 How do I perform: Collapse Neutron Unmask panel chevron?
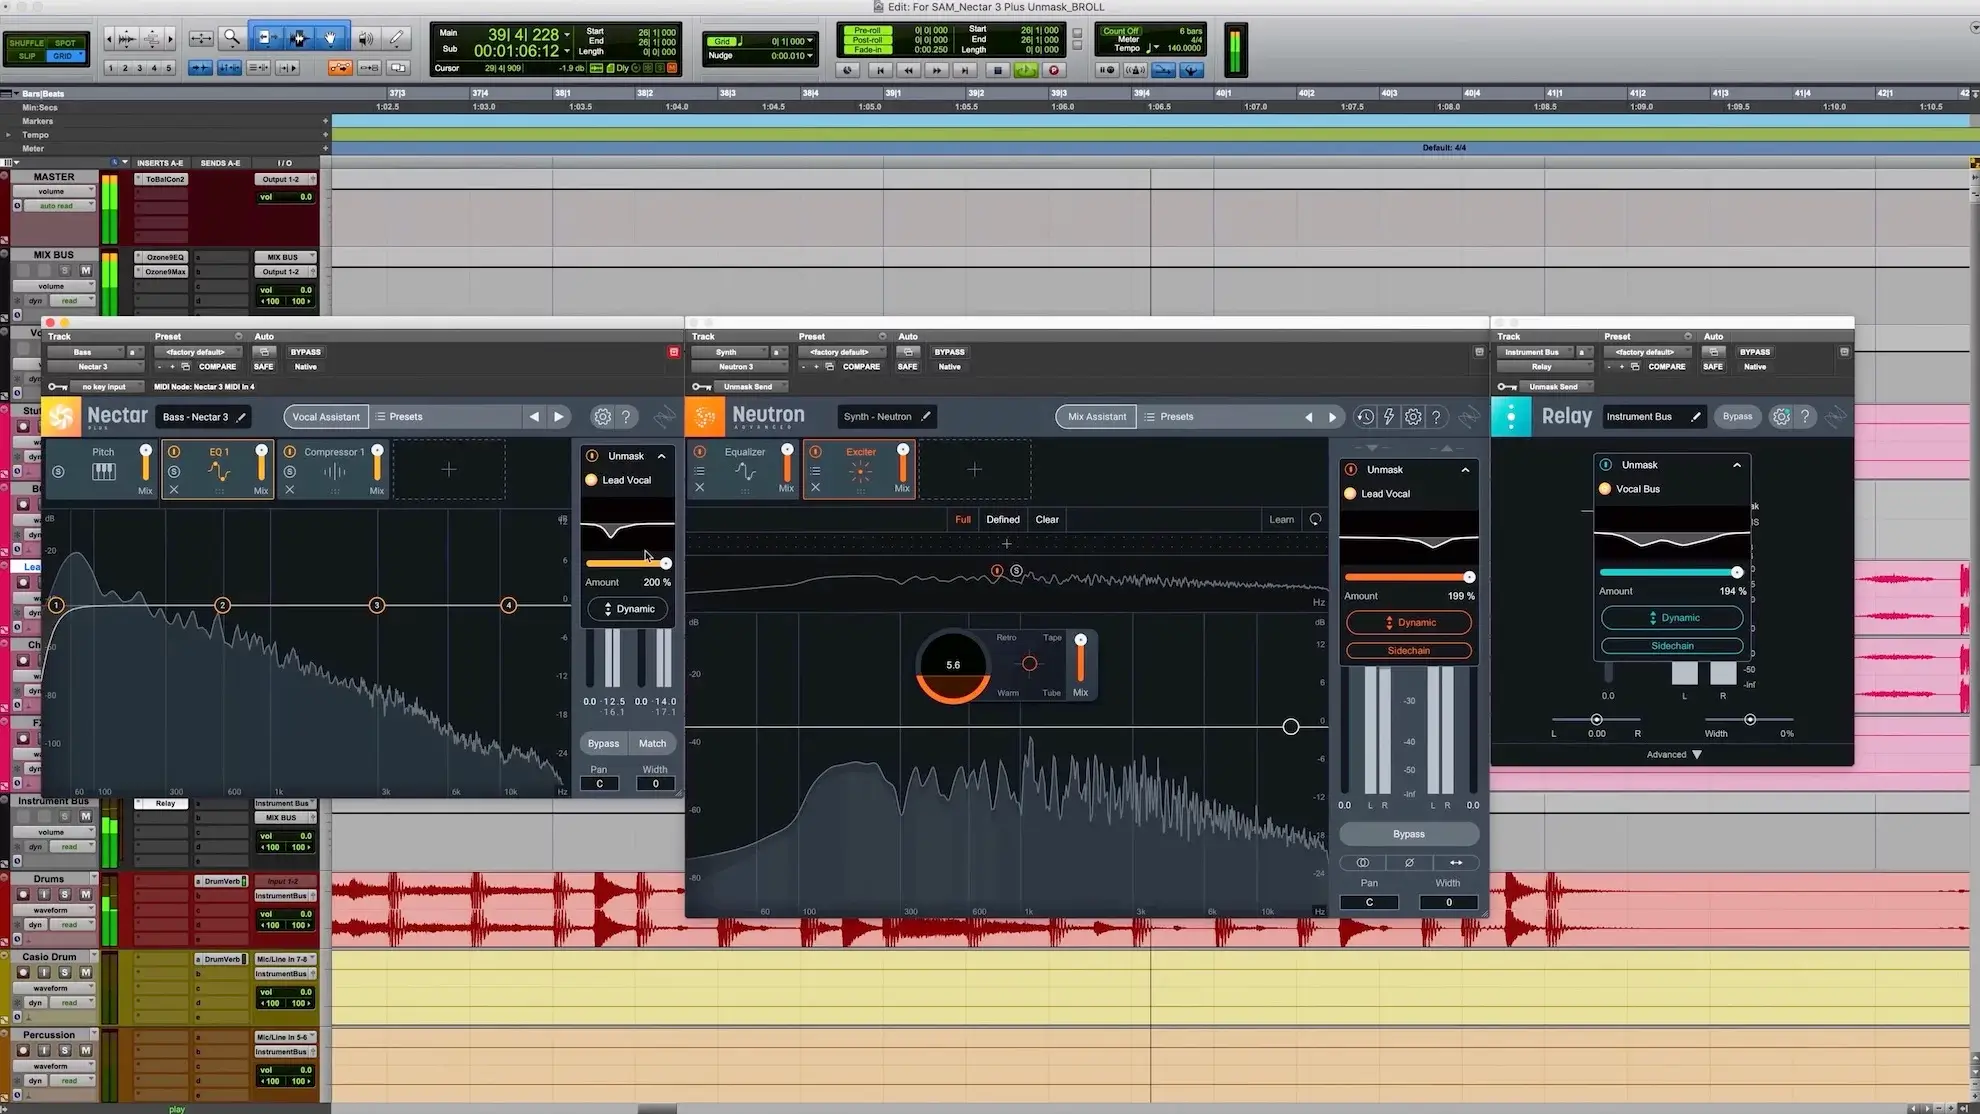[1466, 470]
